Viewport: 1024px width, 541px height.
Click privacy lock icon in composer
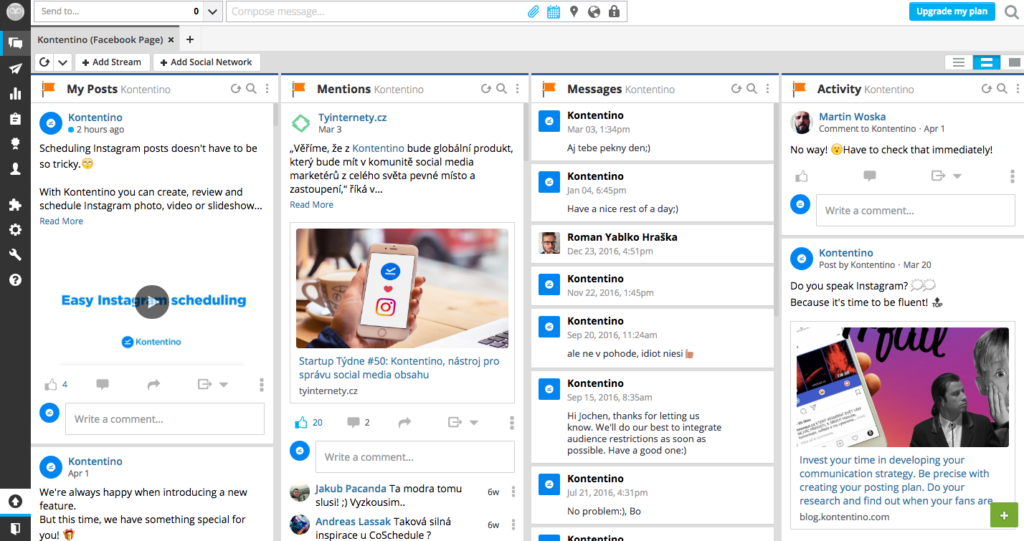(614, 11)
